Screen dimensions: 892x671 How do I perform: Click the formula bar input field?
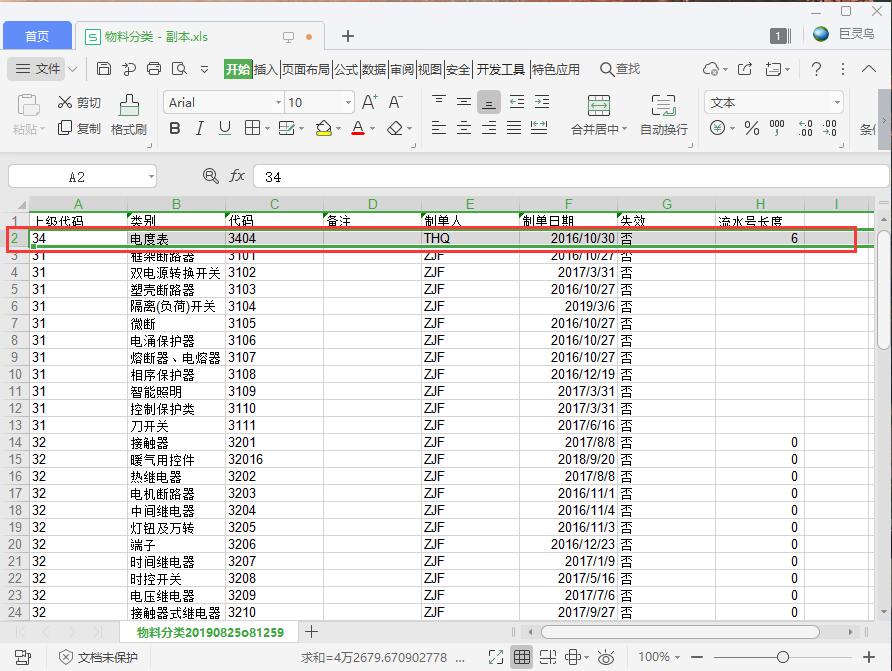[x=560, y=176]
